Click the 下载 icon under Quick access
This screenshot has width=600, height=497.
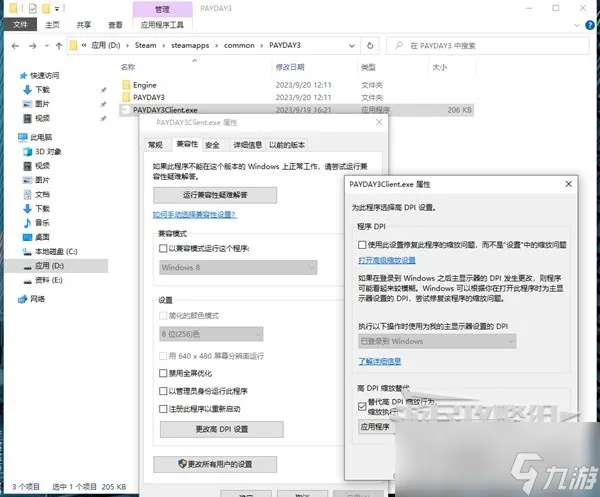[x=27, y=90]
